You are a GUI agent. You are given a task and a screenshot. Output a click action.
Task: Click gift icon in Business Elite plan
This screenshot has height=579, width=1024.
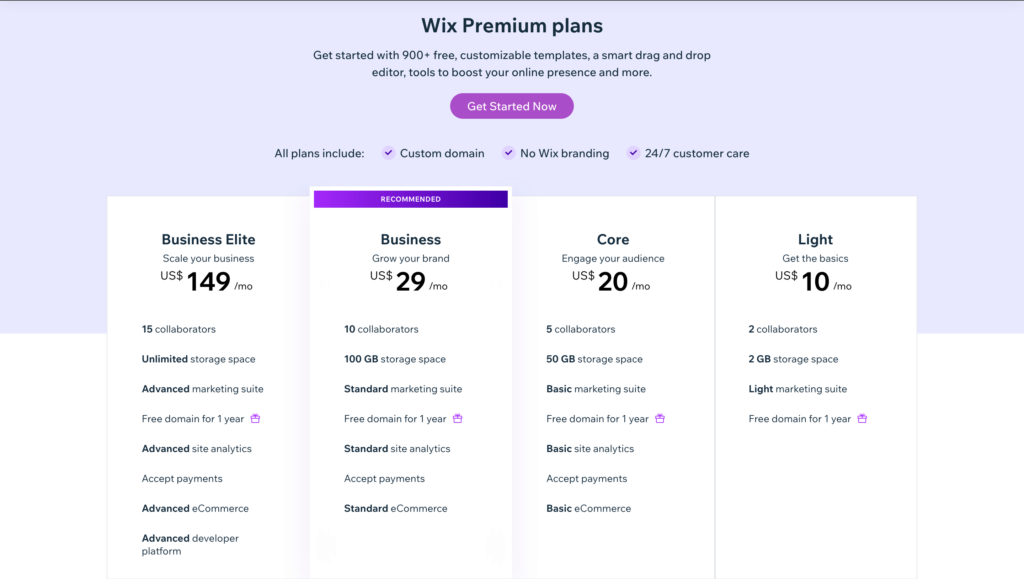255,418
